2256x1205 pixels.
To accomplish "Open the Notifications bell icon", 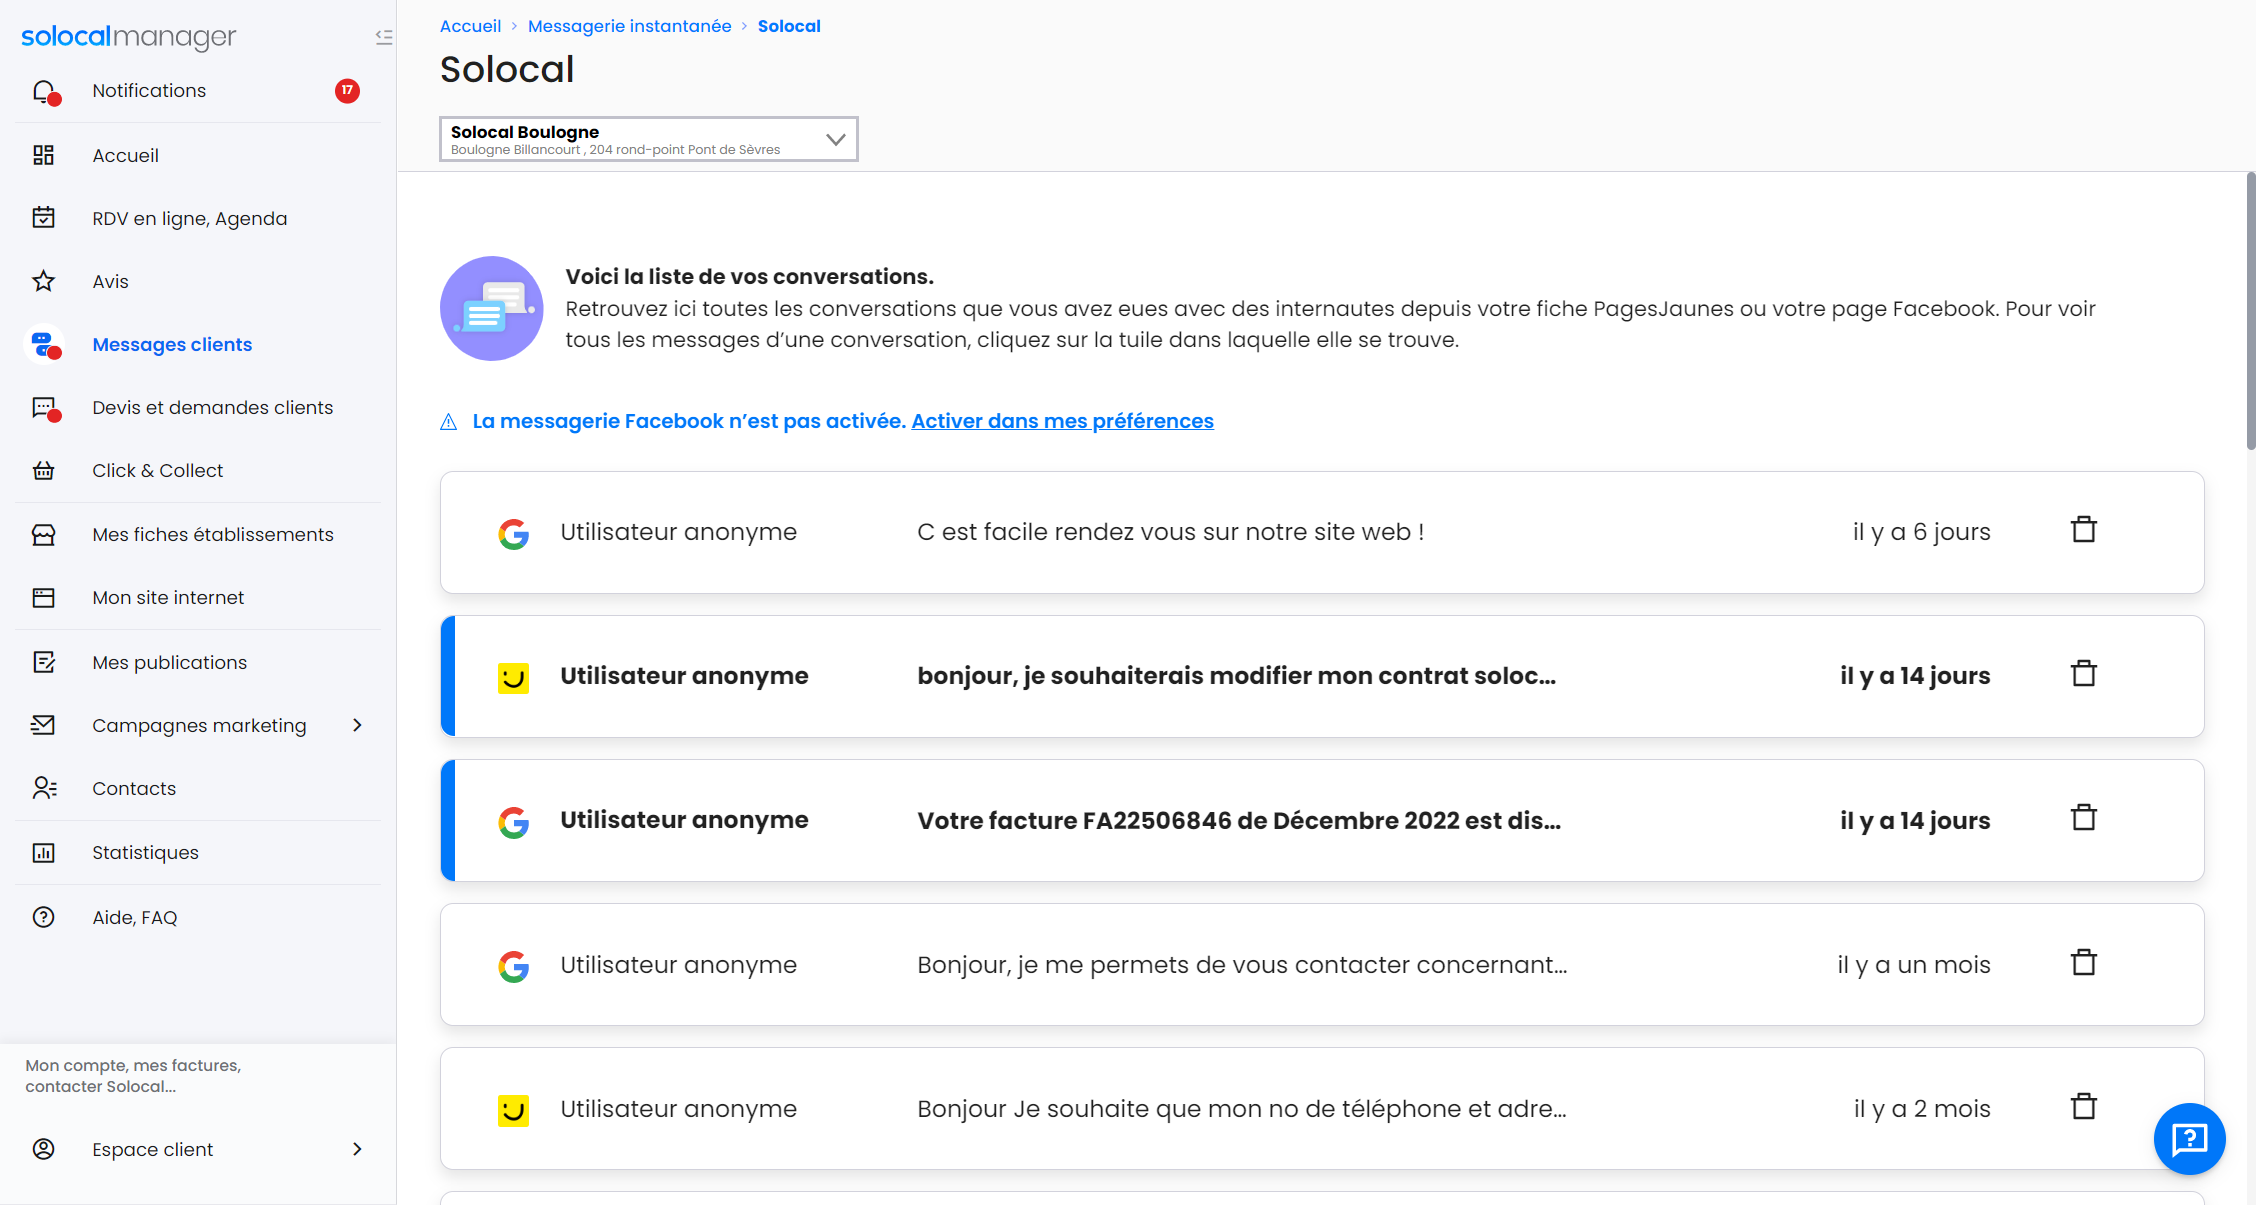I will (x=44, y=90).
